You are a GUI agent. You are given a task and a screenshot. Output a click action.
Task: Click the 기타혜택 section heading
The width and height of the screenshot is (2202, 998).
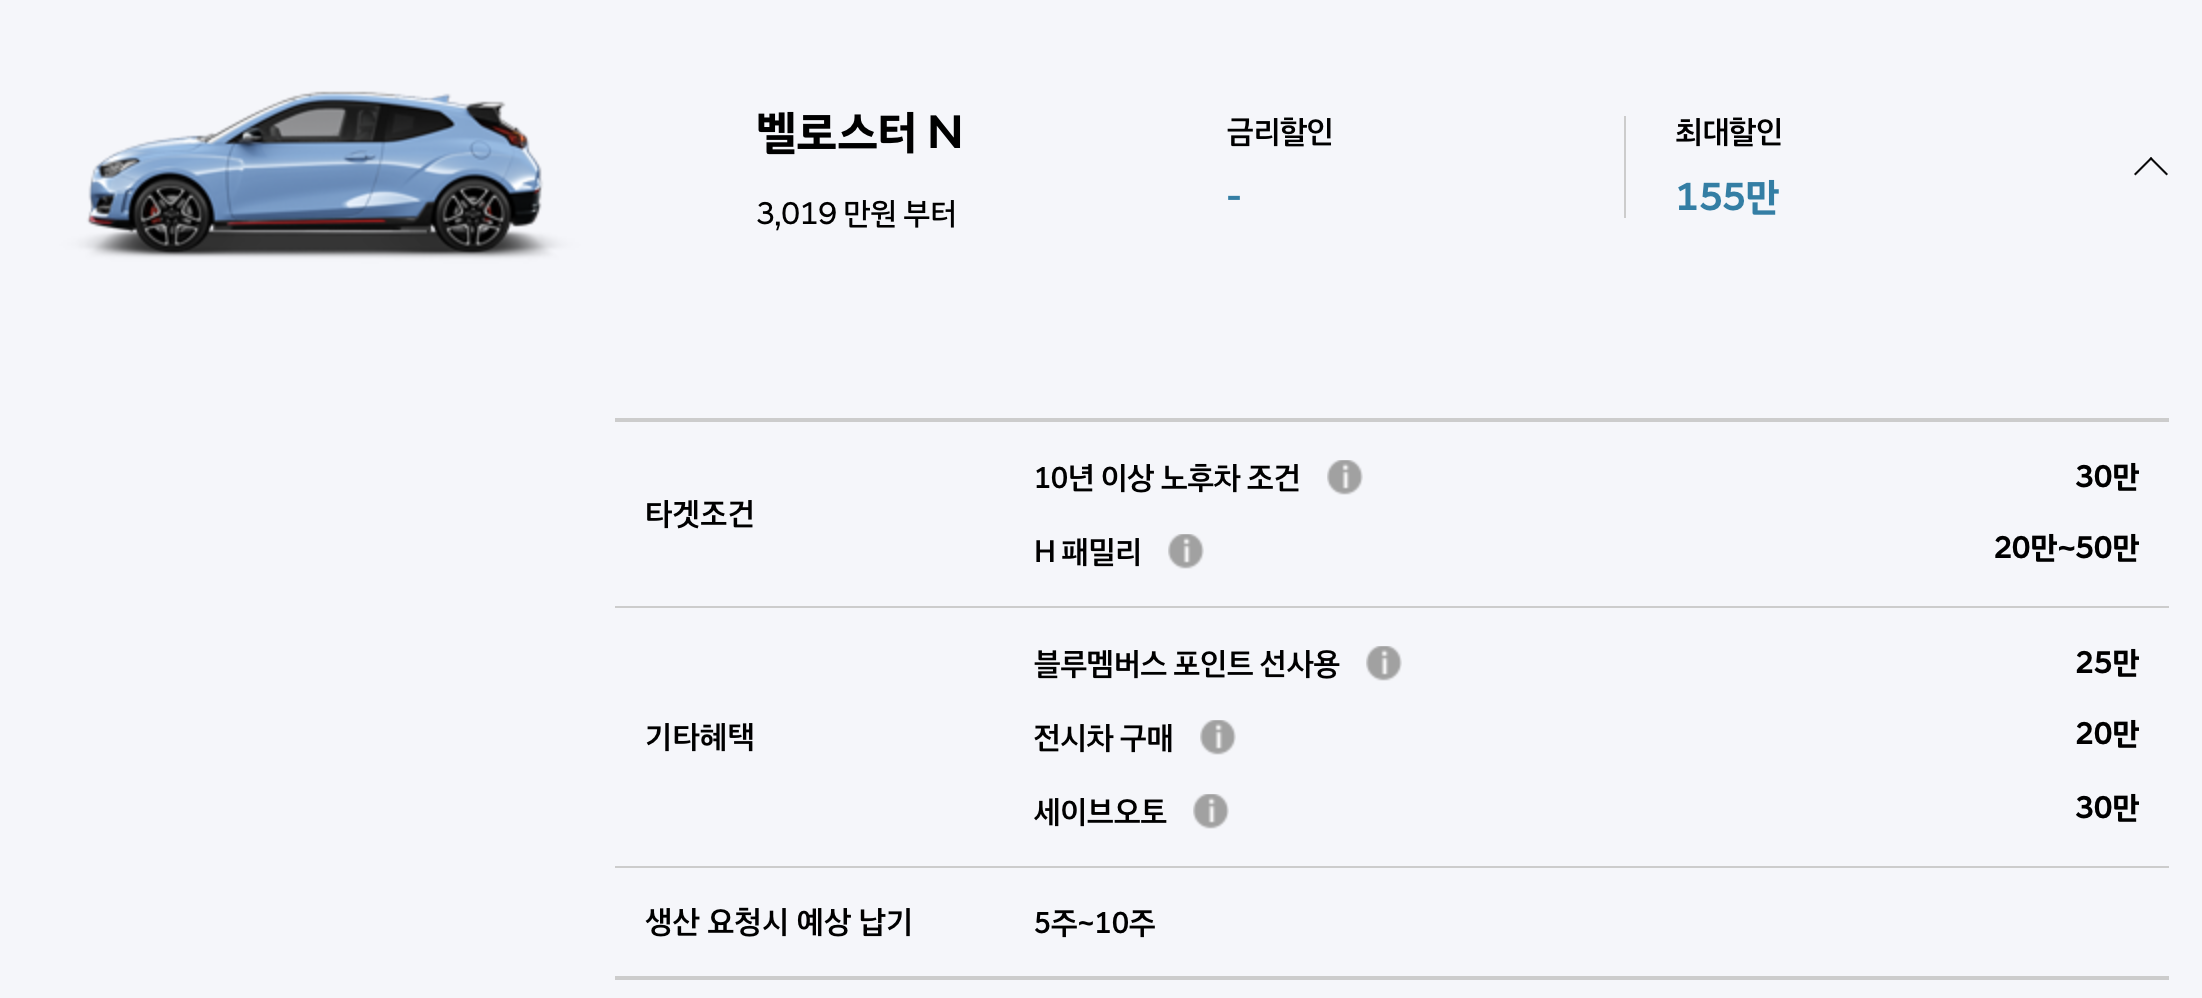[699, 737]
